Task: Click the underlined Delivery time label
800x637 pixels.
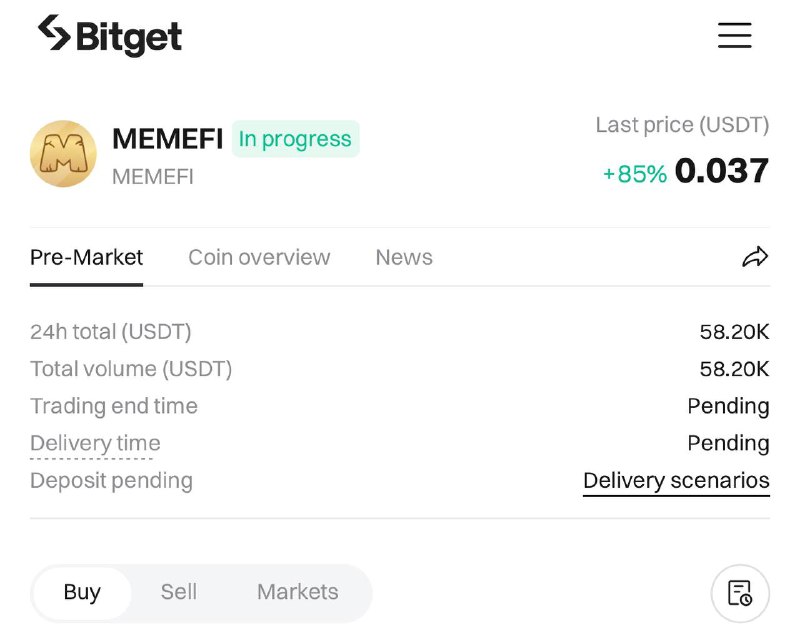Action: (95, 443)
